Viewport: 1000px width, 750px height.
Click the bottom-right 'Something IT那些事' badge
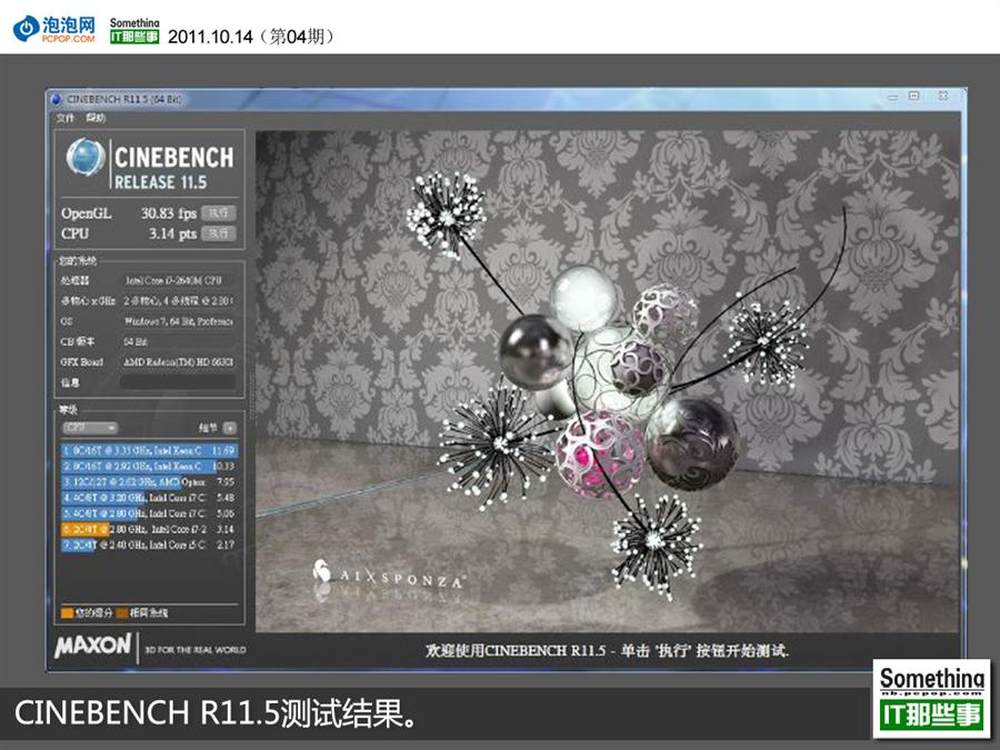click(932, 698)
